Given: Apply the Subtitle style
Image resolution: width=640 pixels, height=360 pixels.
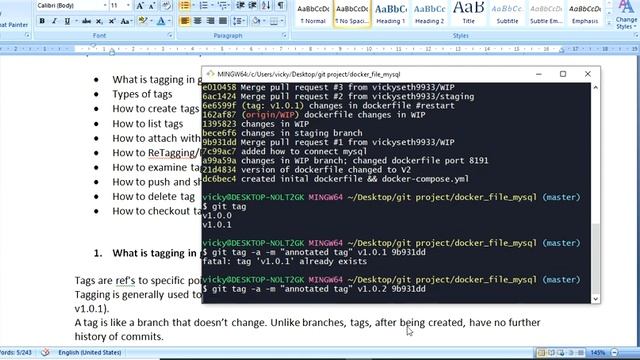Looking at the screenshot, I should click(507, 13).
